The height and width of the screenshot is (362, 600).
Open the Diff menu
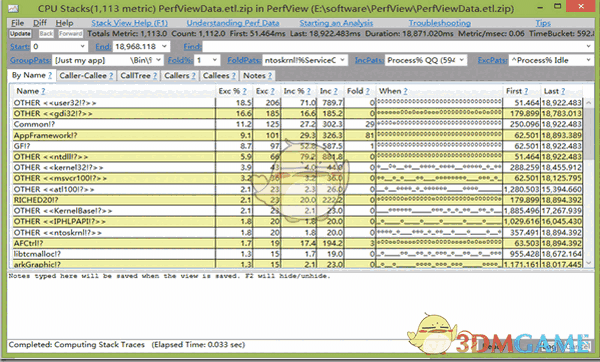pos(40,23)
